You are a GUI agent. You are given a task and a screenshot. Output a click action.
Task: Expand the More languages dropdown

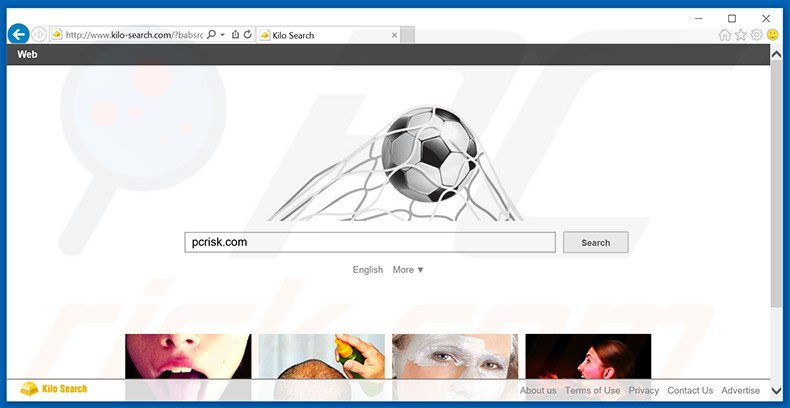click(x=409, y=269)
